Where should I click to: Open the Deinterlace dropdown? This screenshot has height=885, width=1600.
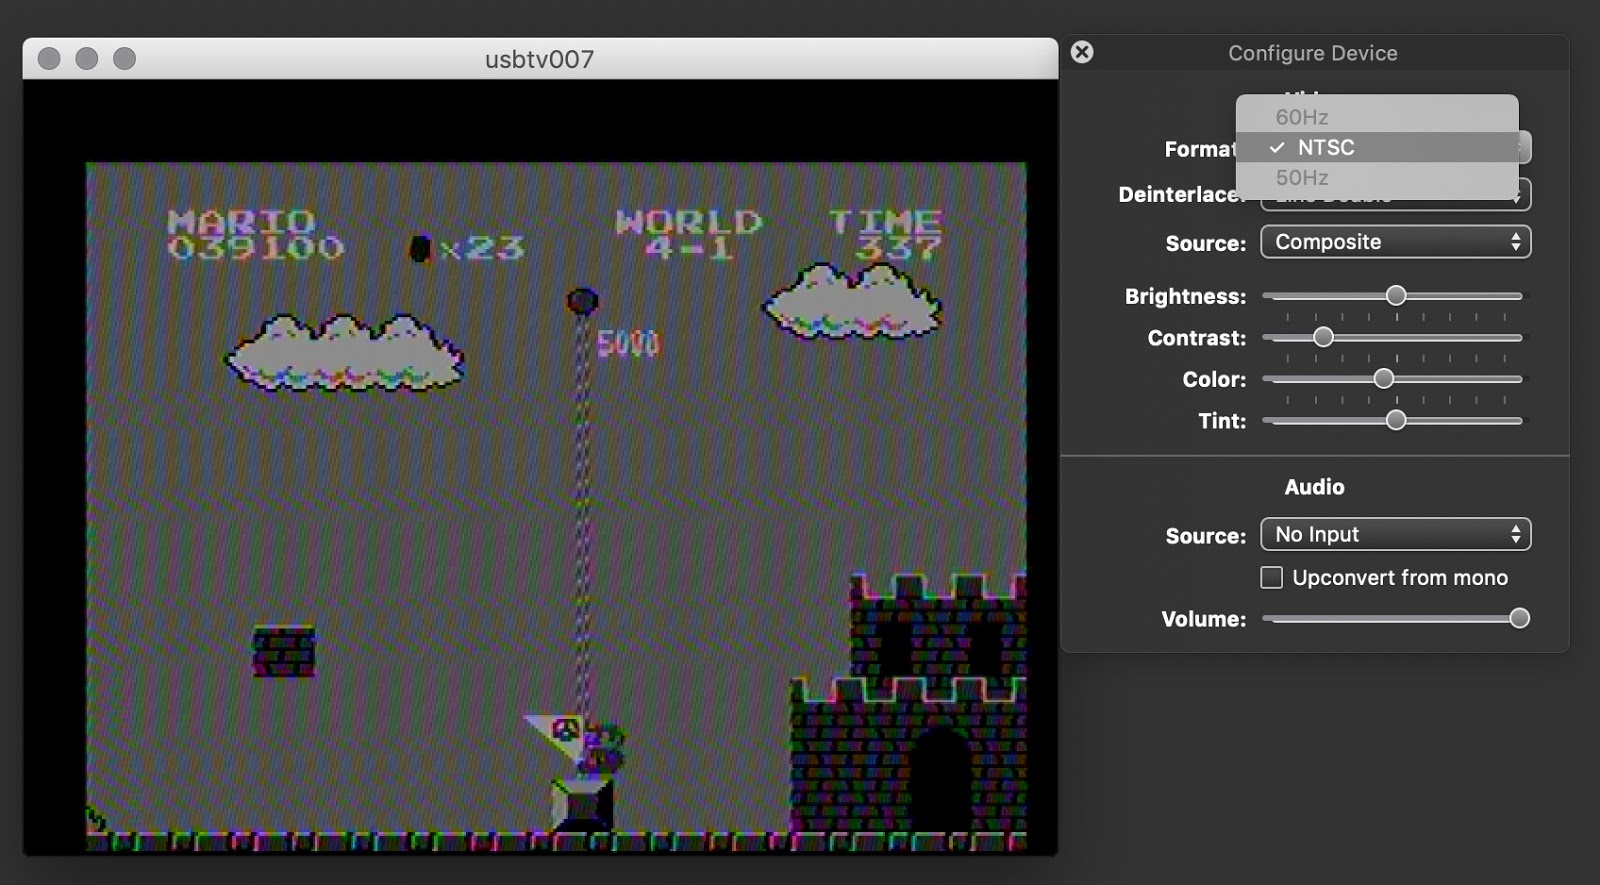click(1396, 194)
